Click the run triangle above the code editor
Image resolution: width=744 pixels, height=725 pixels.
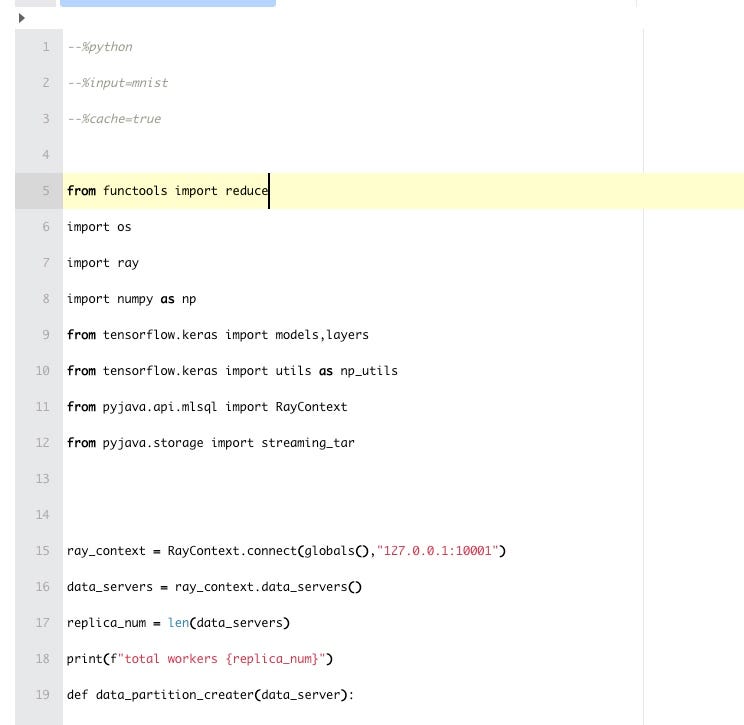coord(21,19)
